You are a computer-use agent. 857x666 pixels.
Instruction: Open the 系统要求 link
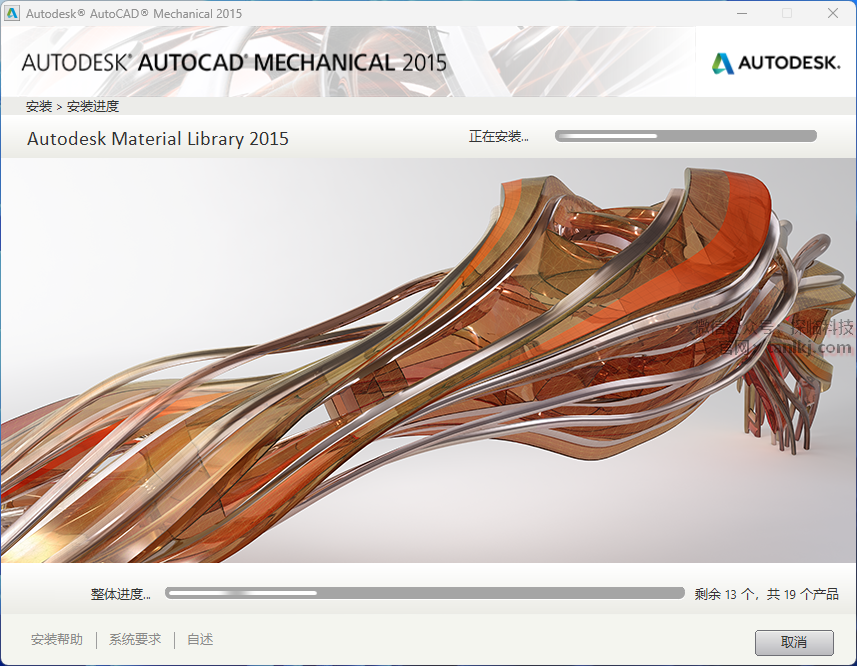click(x=135, y=640)
